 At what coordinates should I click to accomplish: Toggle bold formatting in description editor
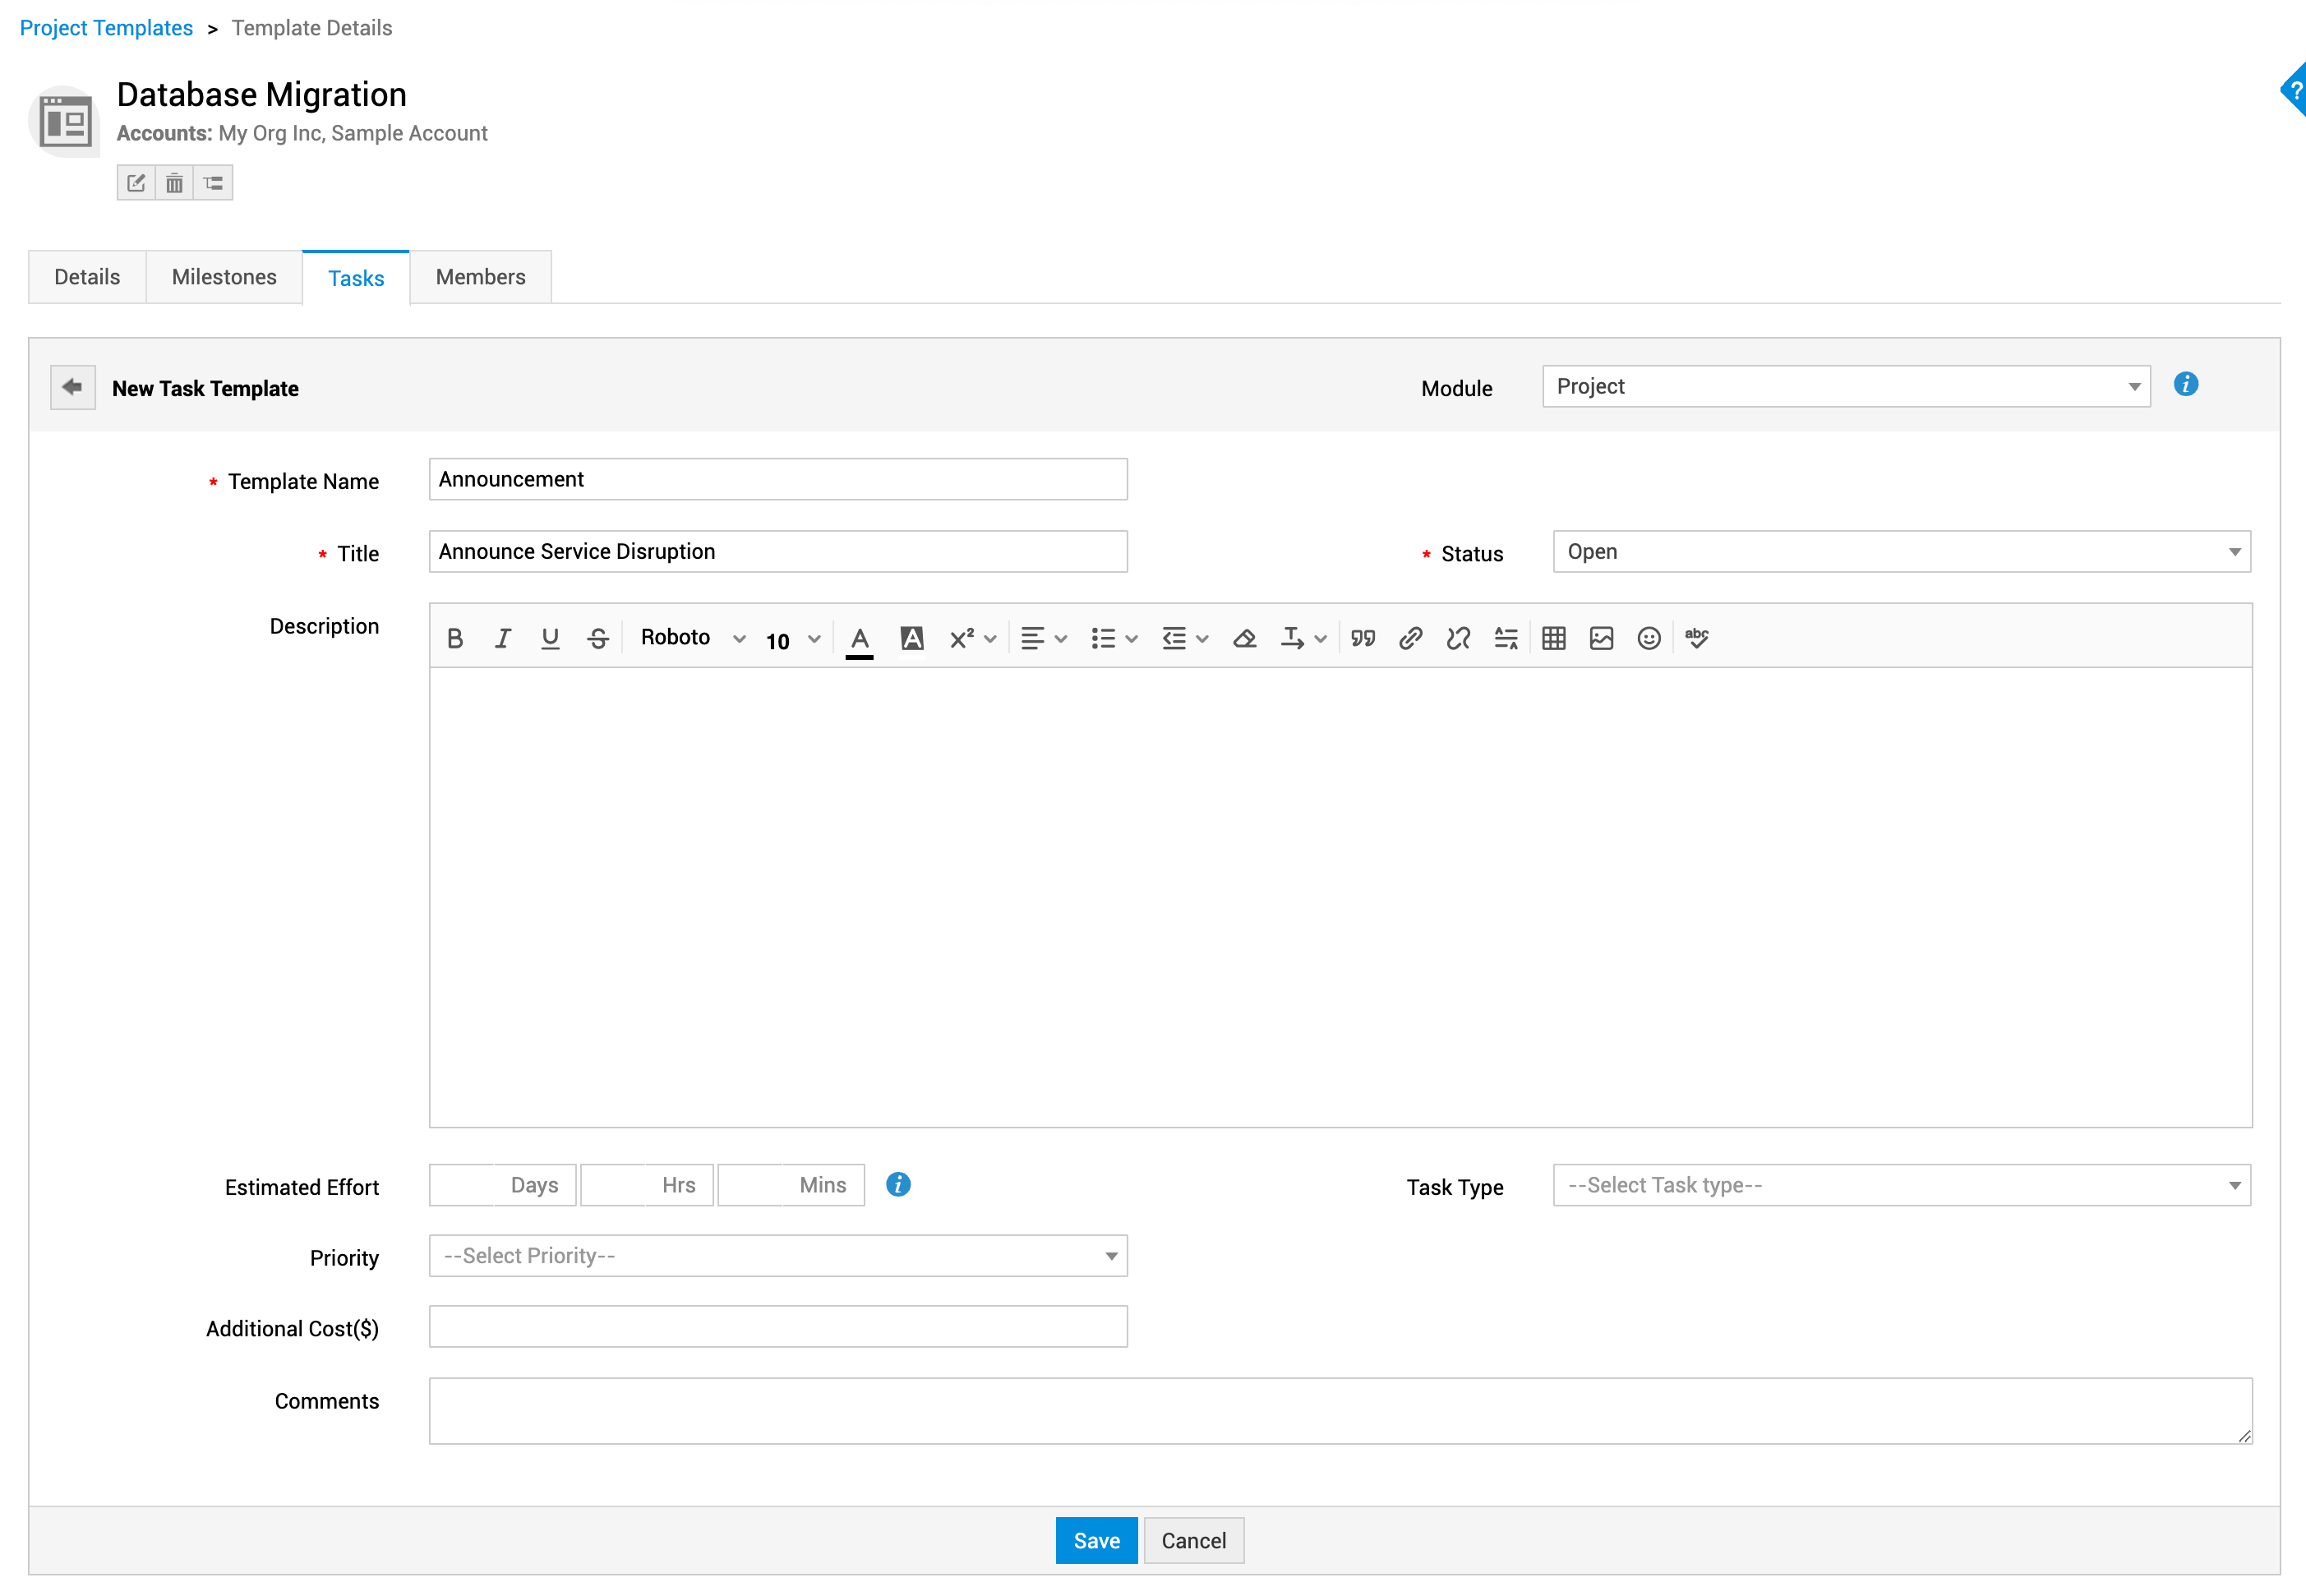pos(455,638)
